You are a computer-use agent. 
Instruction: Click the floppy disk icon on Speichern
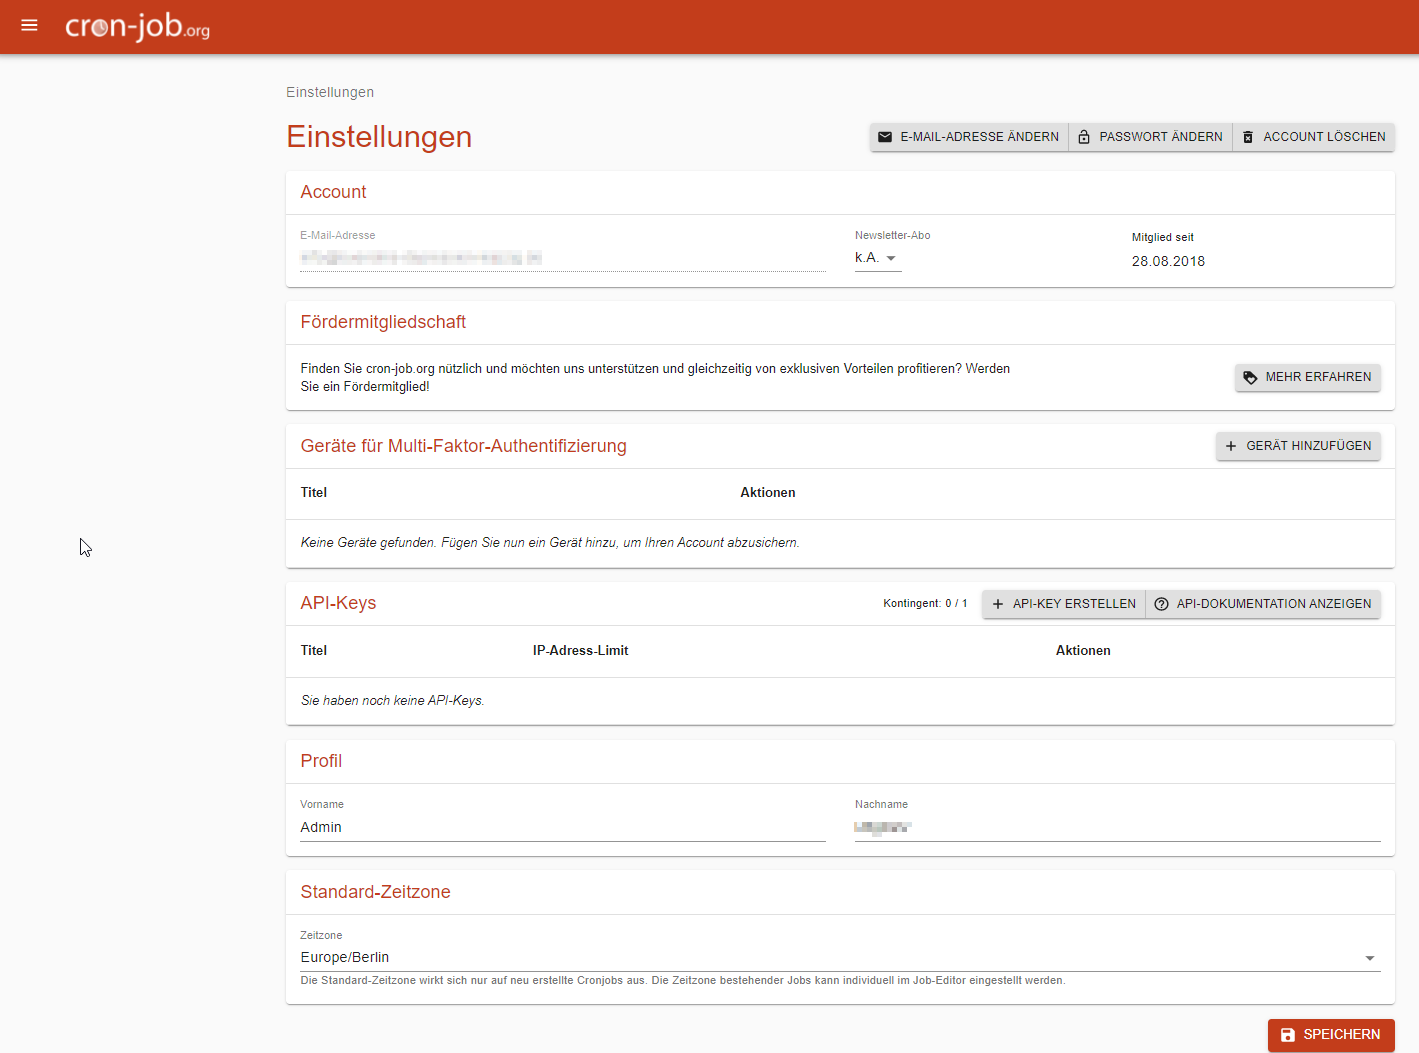click(x=1288, y=1035)
